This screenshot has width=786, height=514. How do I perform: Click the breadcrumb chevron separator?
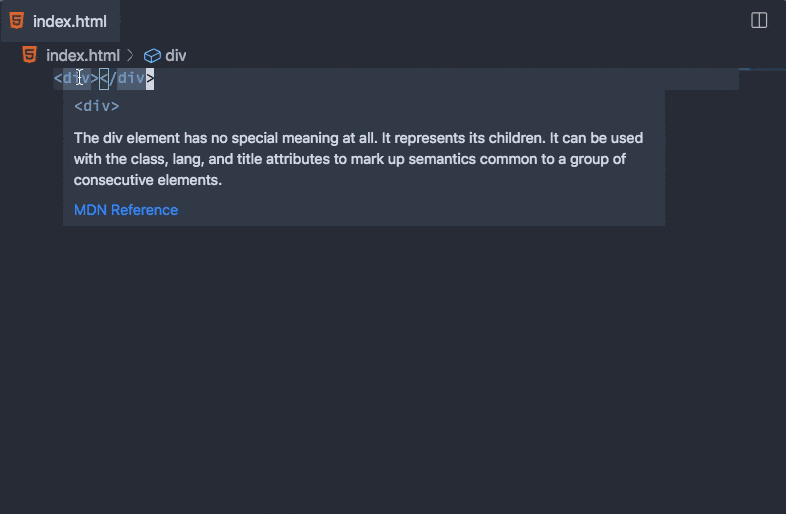(130, 56)
